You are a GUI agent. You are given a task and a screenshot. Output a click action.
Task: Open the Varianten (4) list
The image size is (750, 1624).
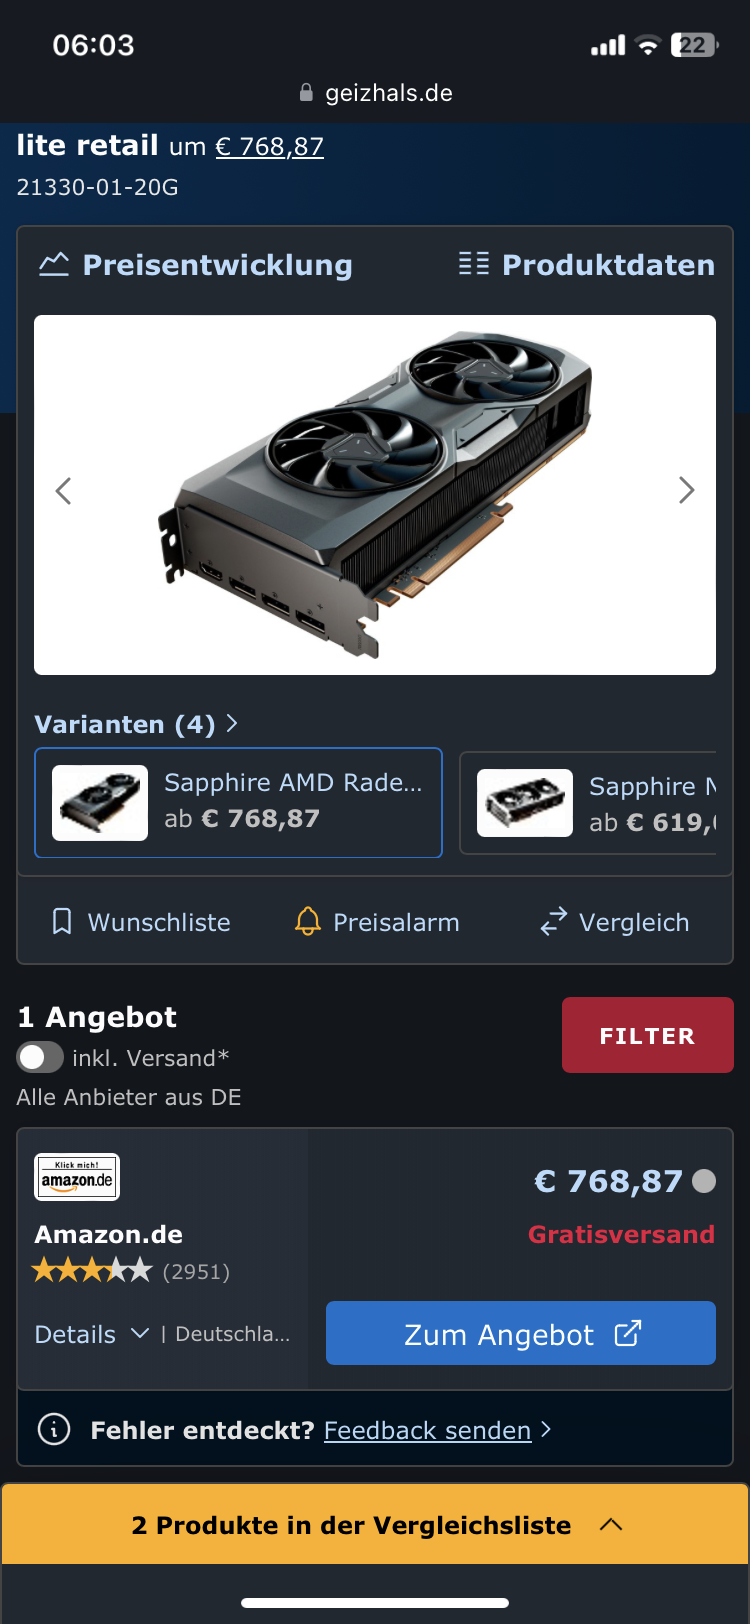click(x=136, y=724)
